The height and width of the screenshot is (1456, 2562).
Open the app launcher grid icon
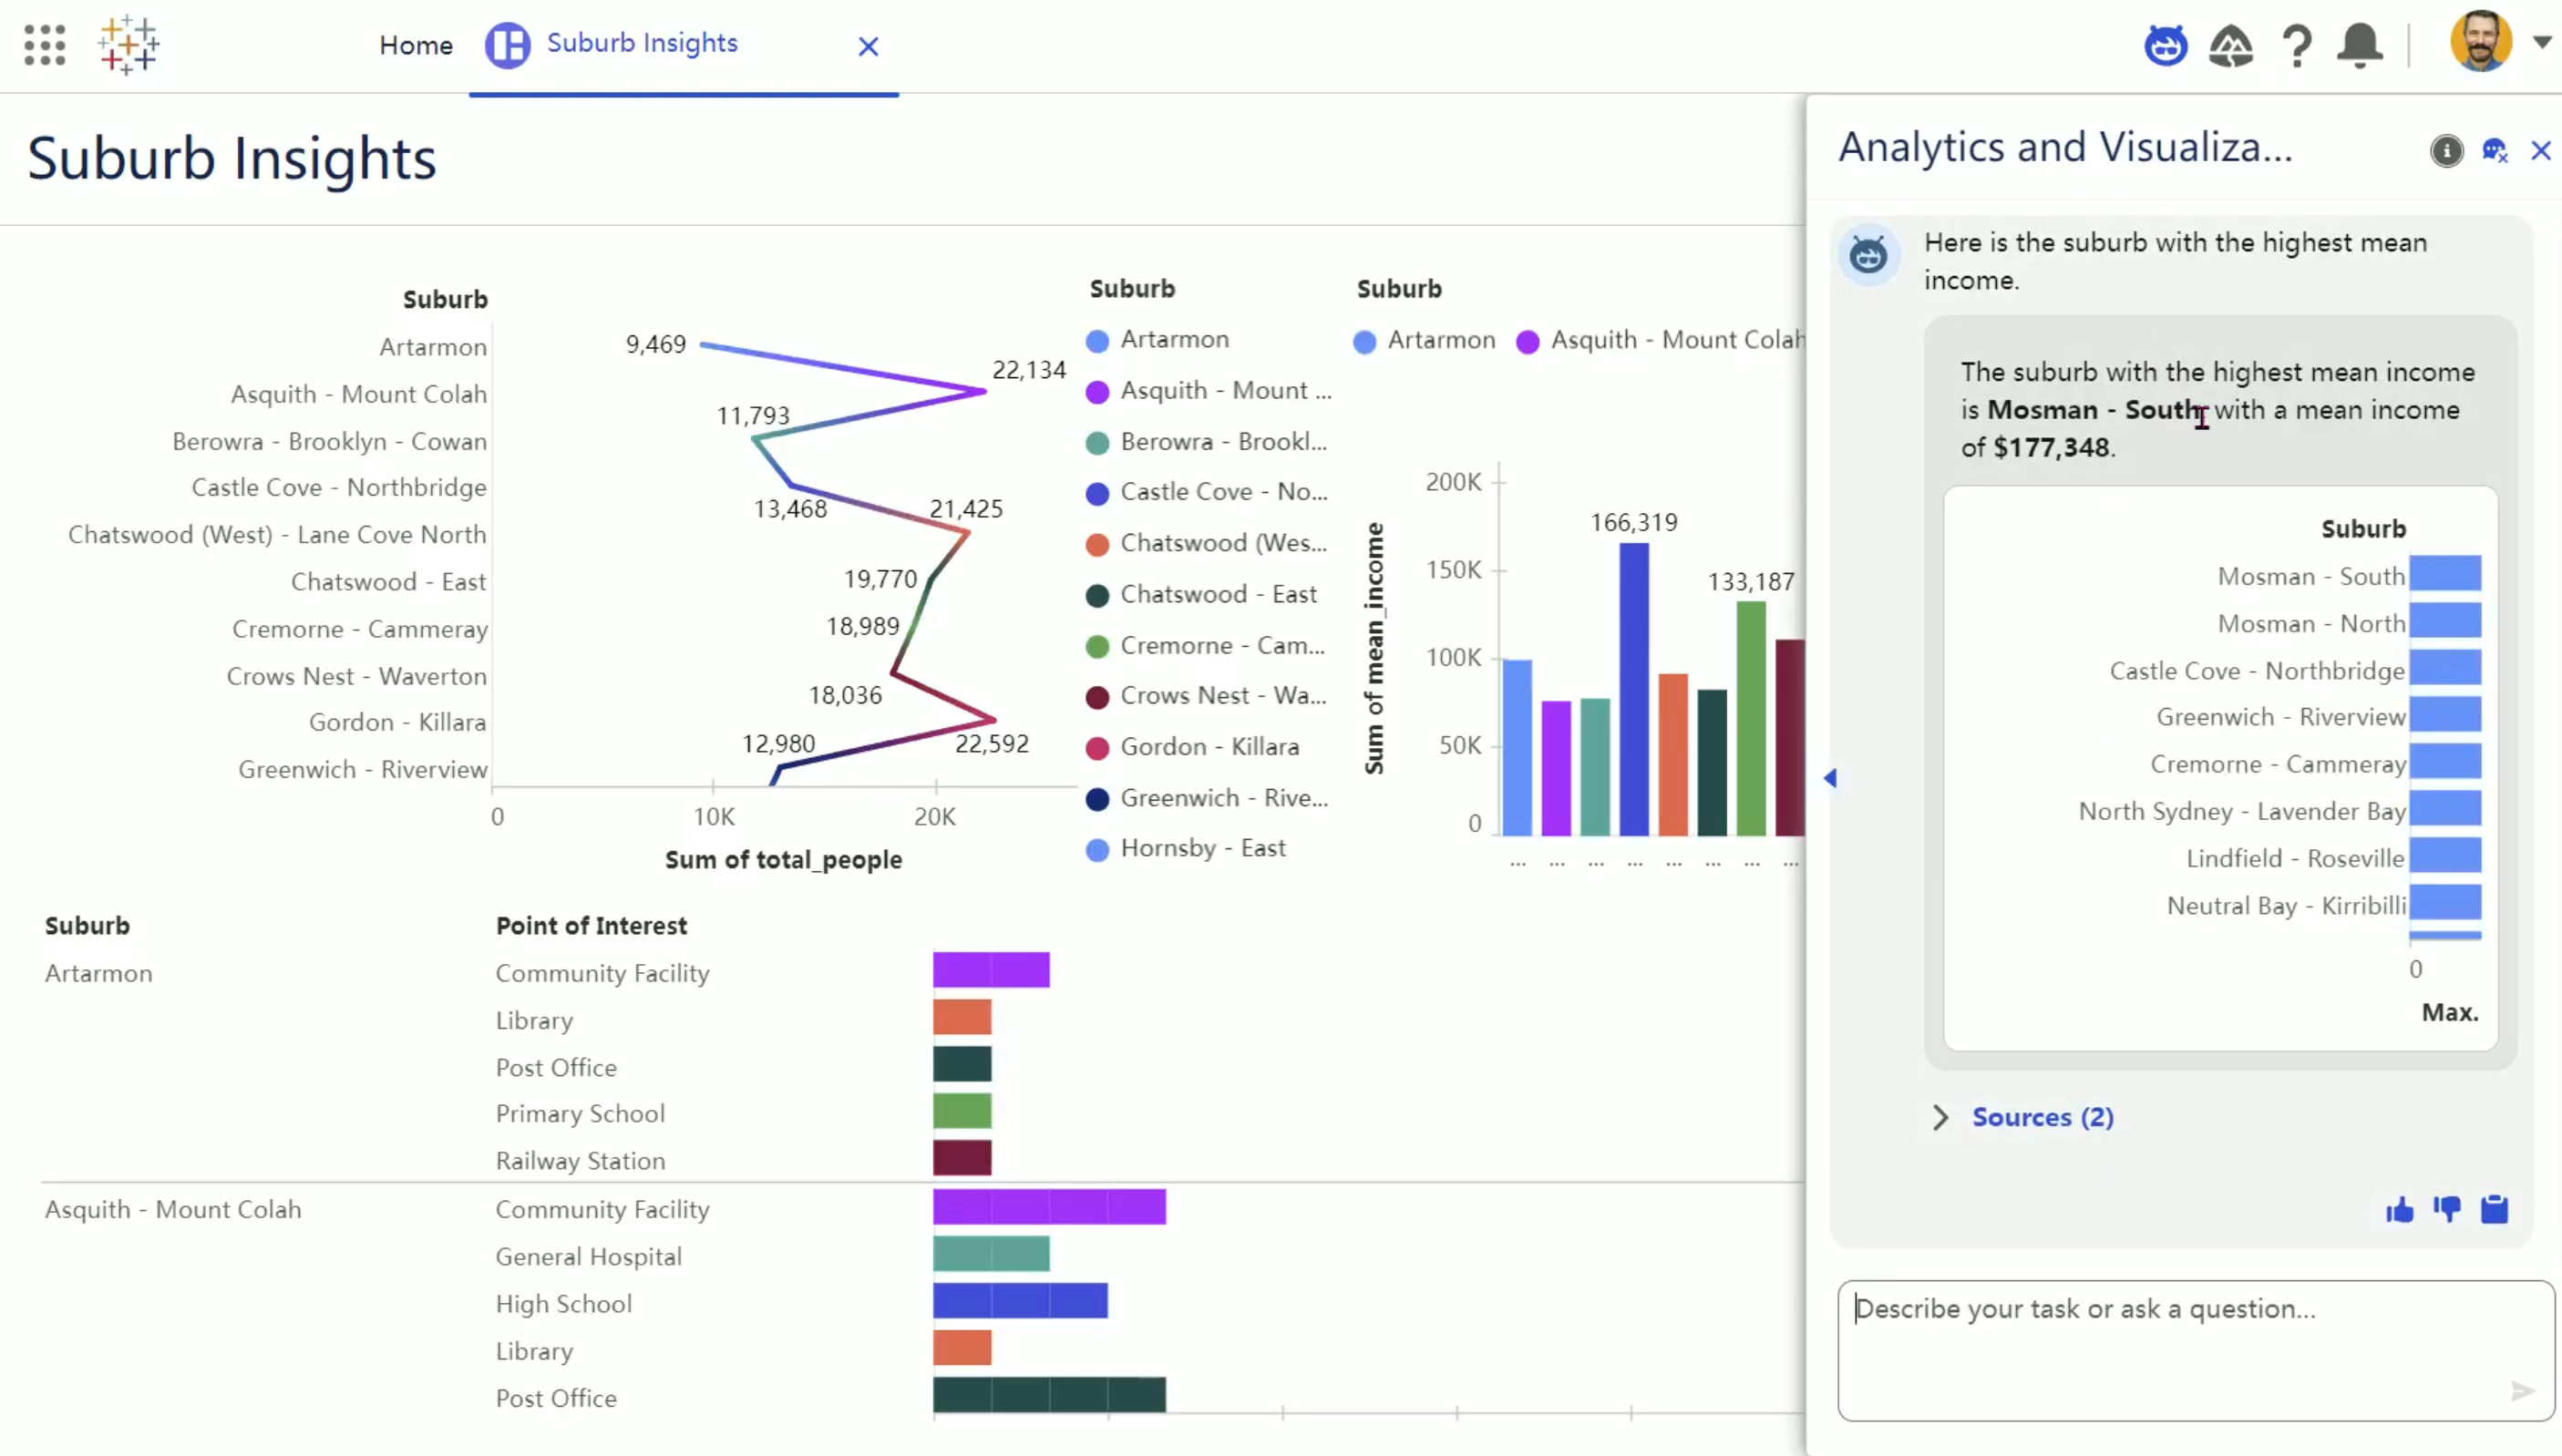coord(44,45)
